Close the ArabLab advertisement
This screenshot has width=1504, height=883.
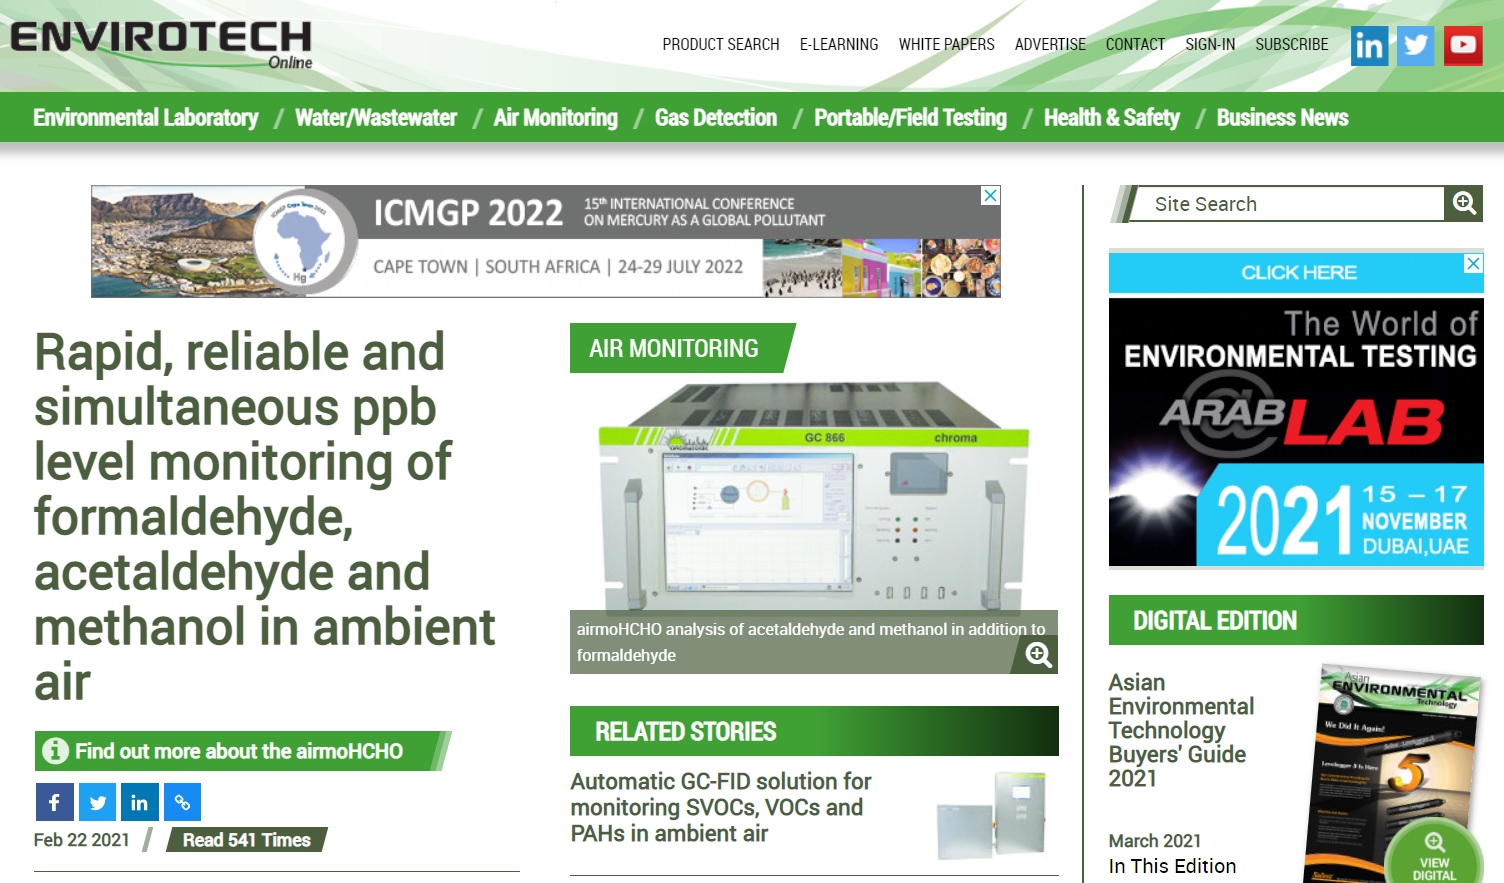click(x=1473, y=263)
